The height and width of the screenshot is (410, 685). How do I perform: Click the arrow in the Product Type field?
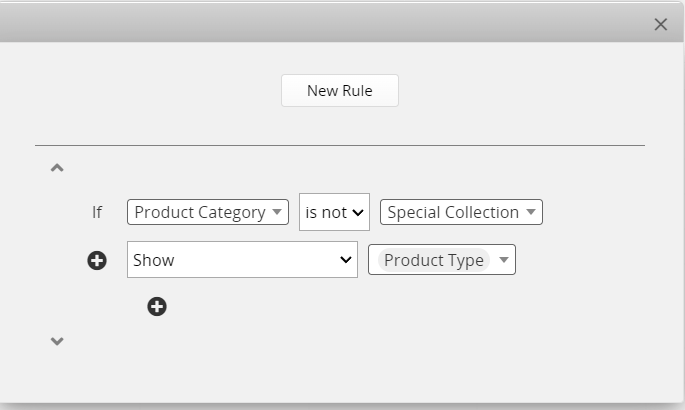[504, 260]
